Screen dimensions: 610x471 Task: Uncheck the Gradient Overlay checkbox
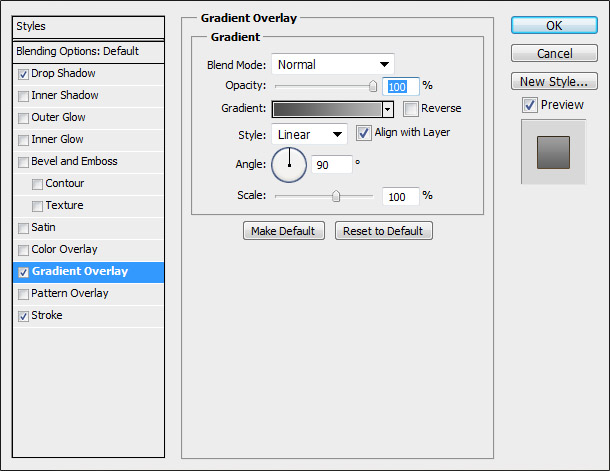[23, 272]
